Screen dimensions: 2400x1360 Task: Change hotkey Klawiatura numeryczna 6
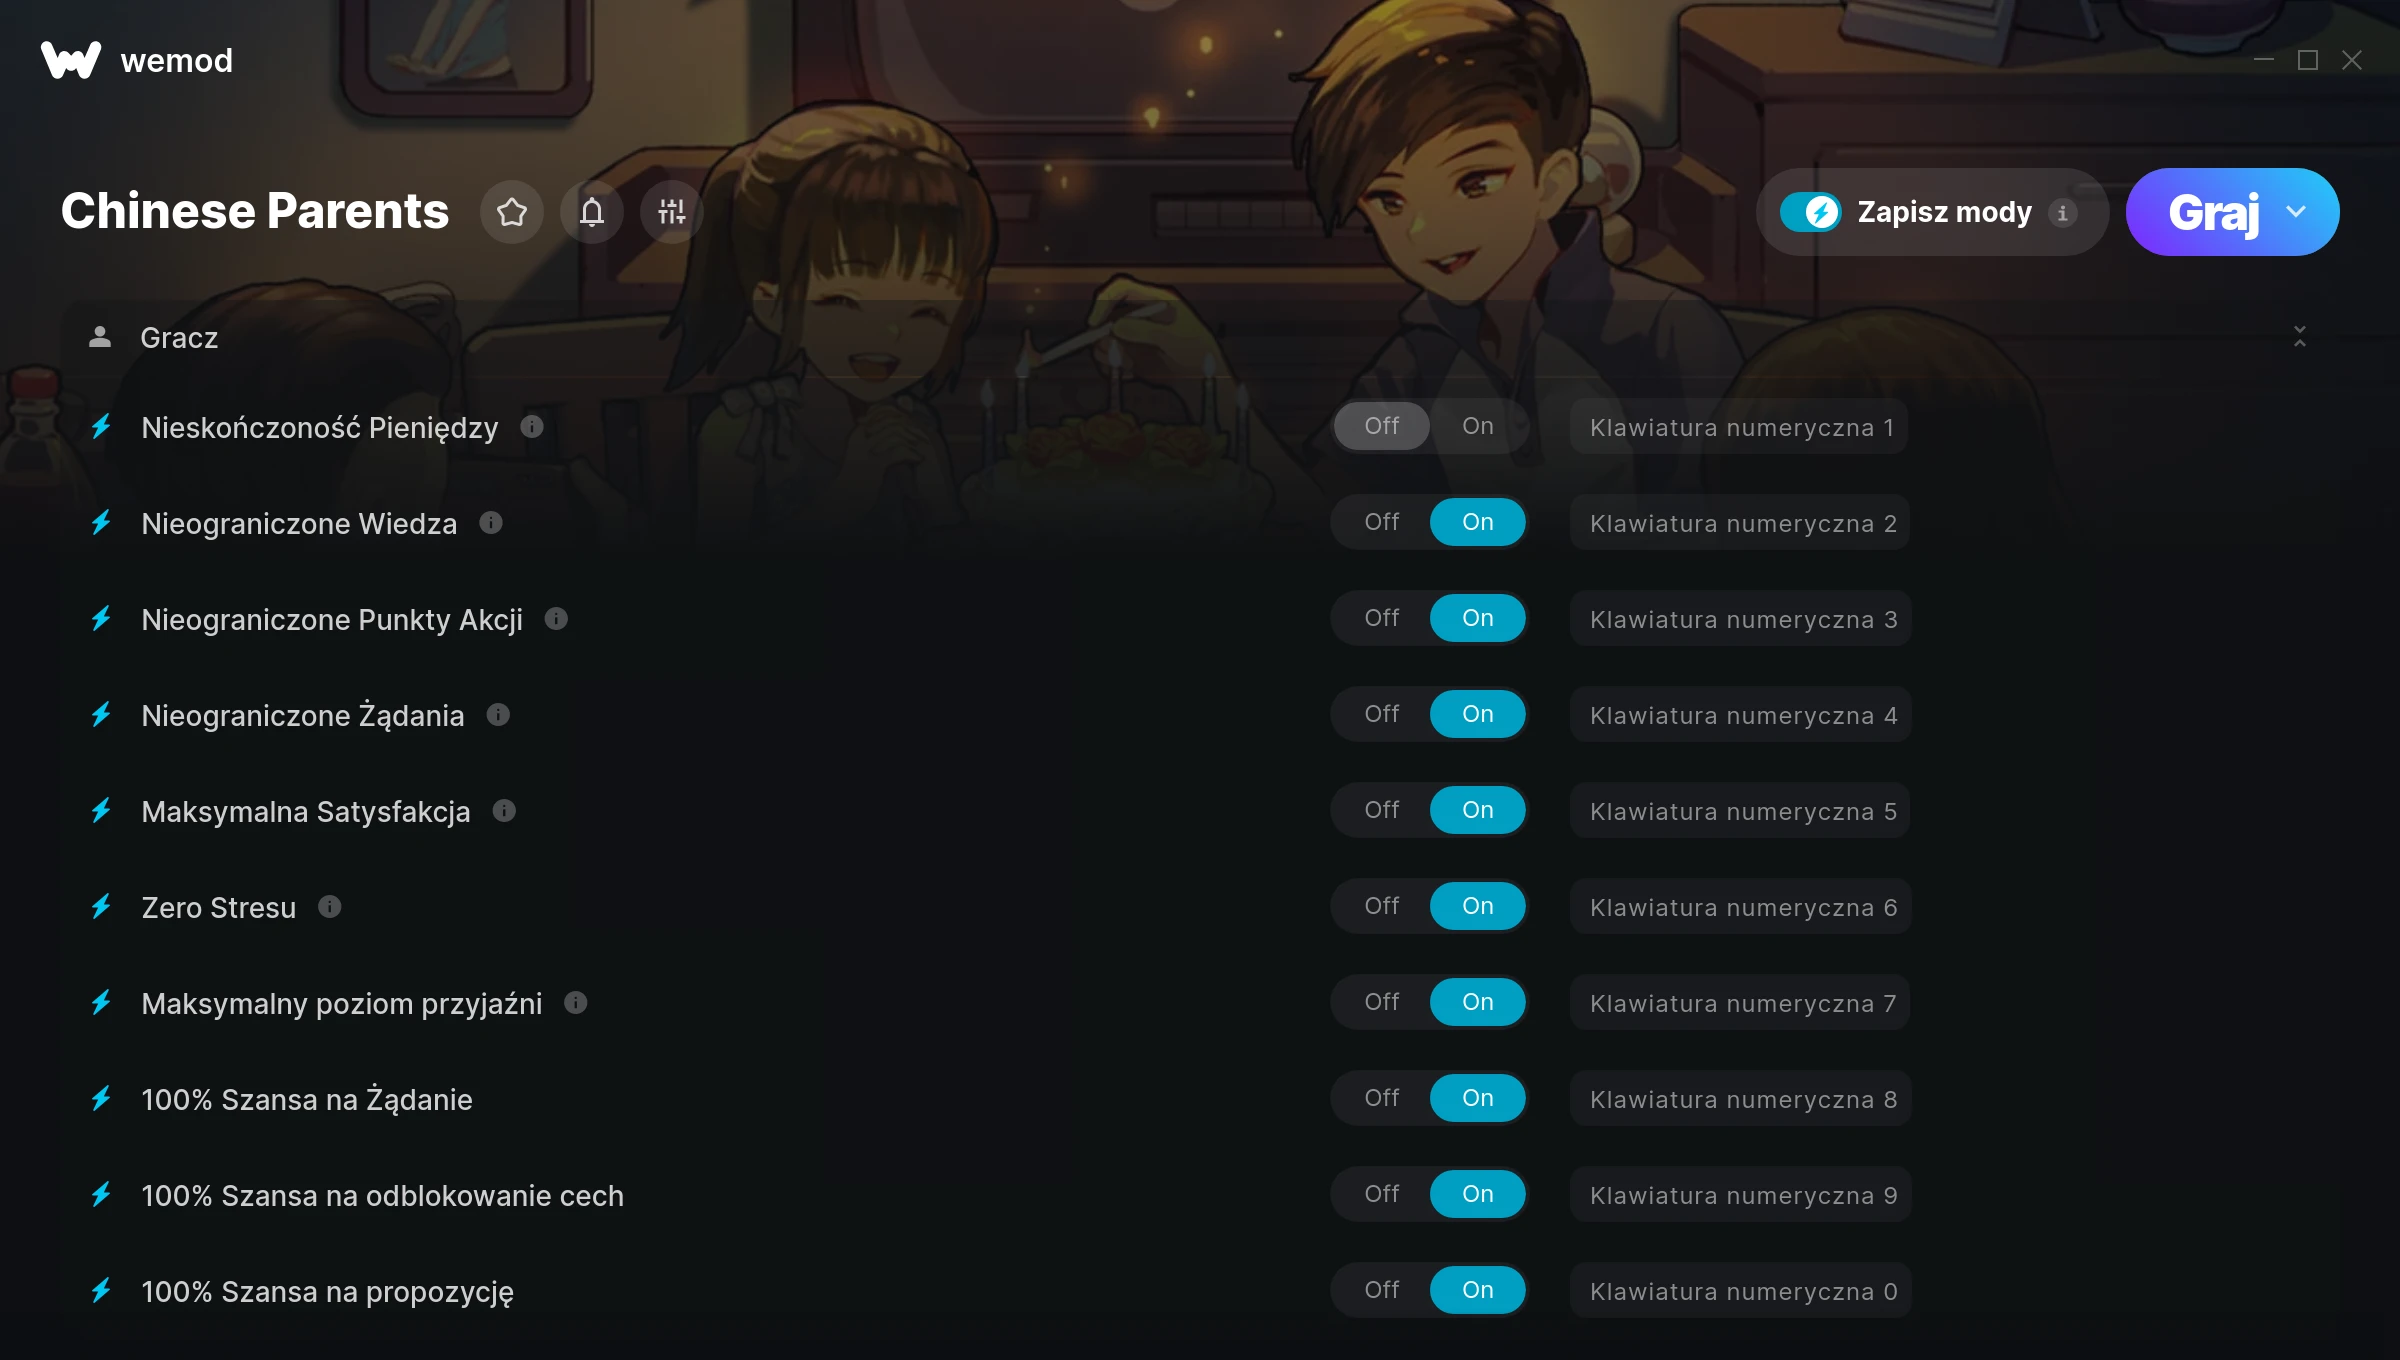(1740, 907)
